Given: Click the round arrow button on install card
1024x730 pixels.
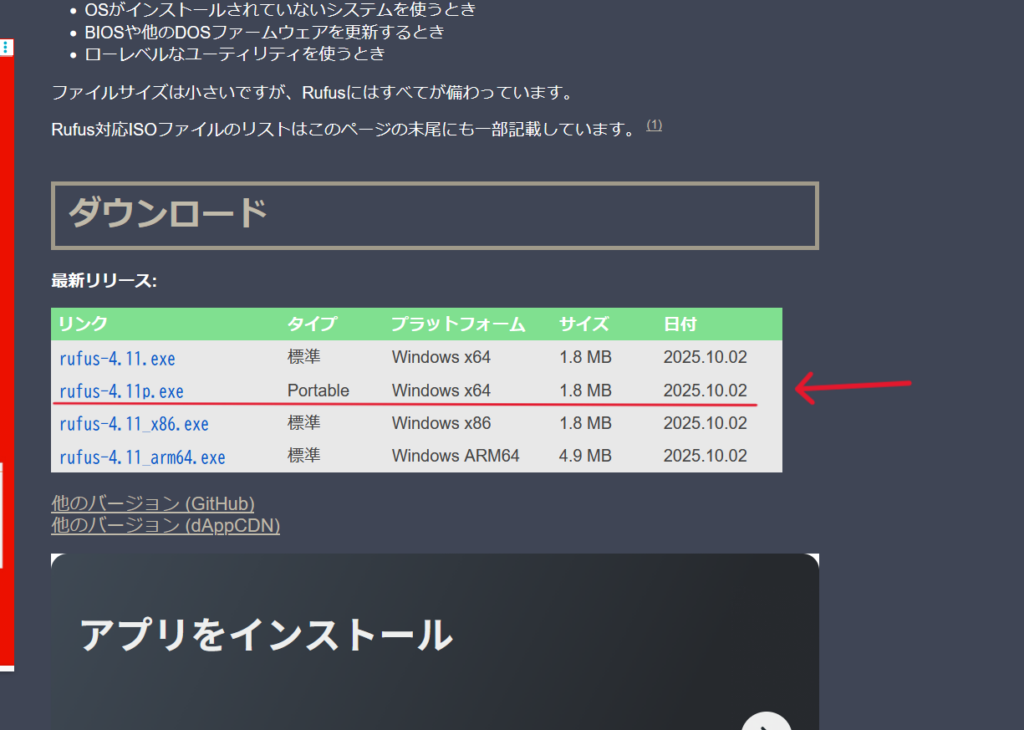Looking at the screenshot, I should [x=767, y=722].
